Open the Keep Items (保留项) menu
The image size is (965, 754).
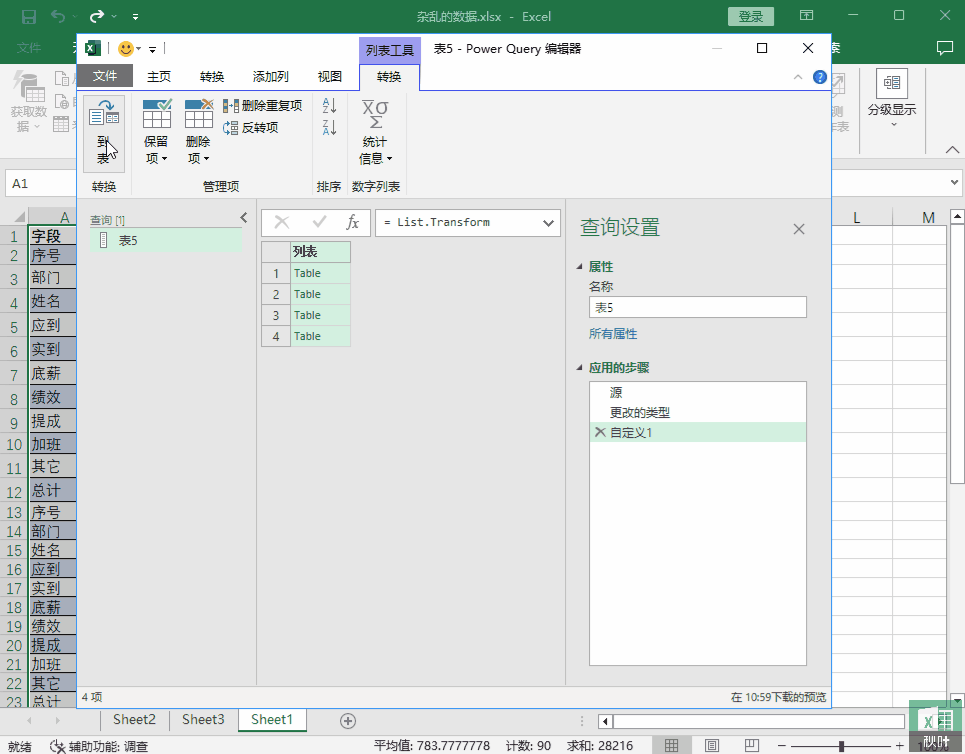pyautogui.click(x=156, y=133)
